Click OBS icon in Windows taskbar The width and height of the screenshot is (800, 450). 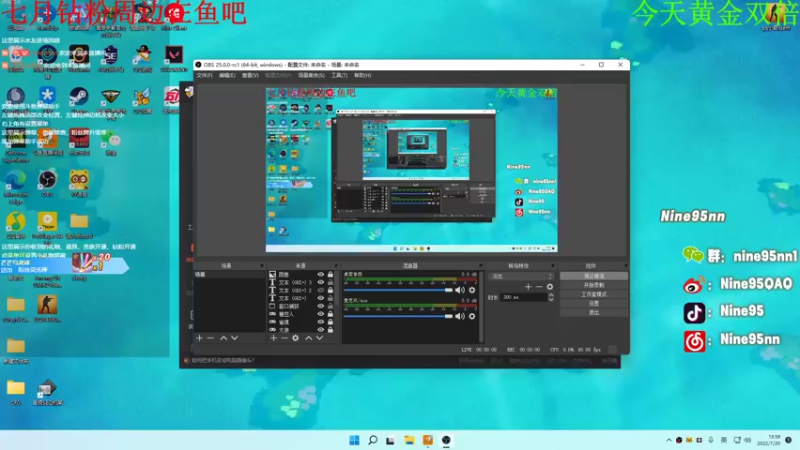(x=446, y=440)
